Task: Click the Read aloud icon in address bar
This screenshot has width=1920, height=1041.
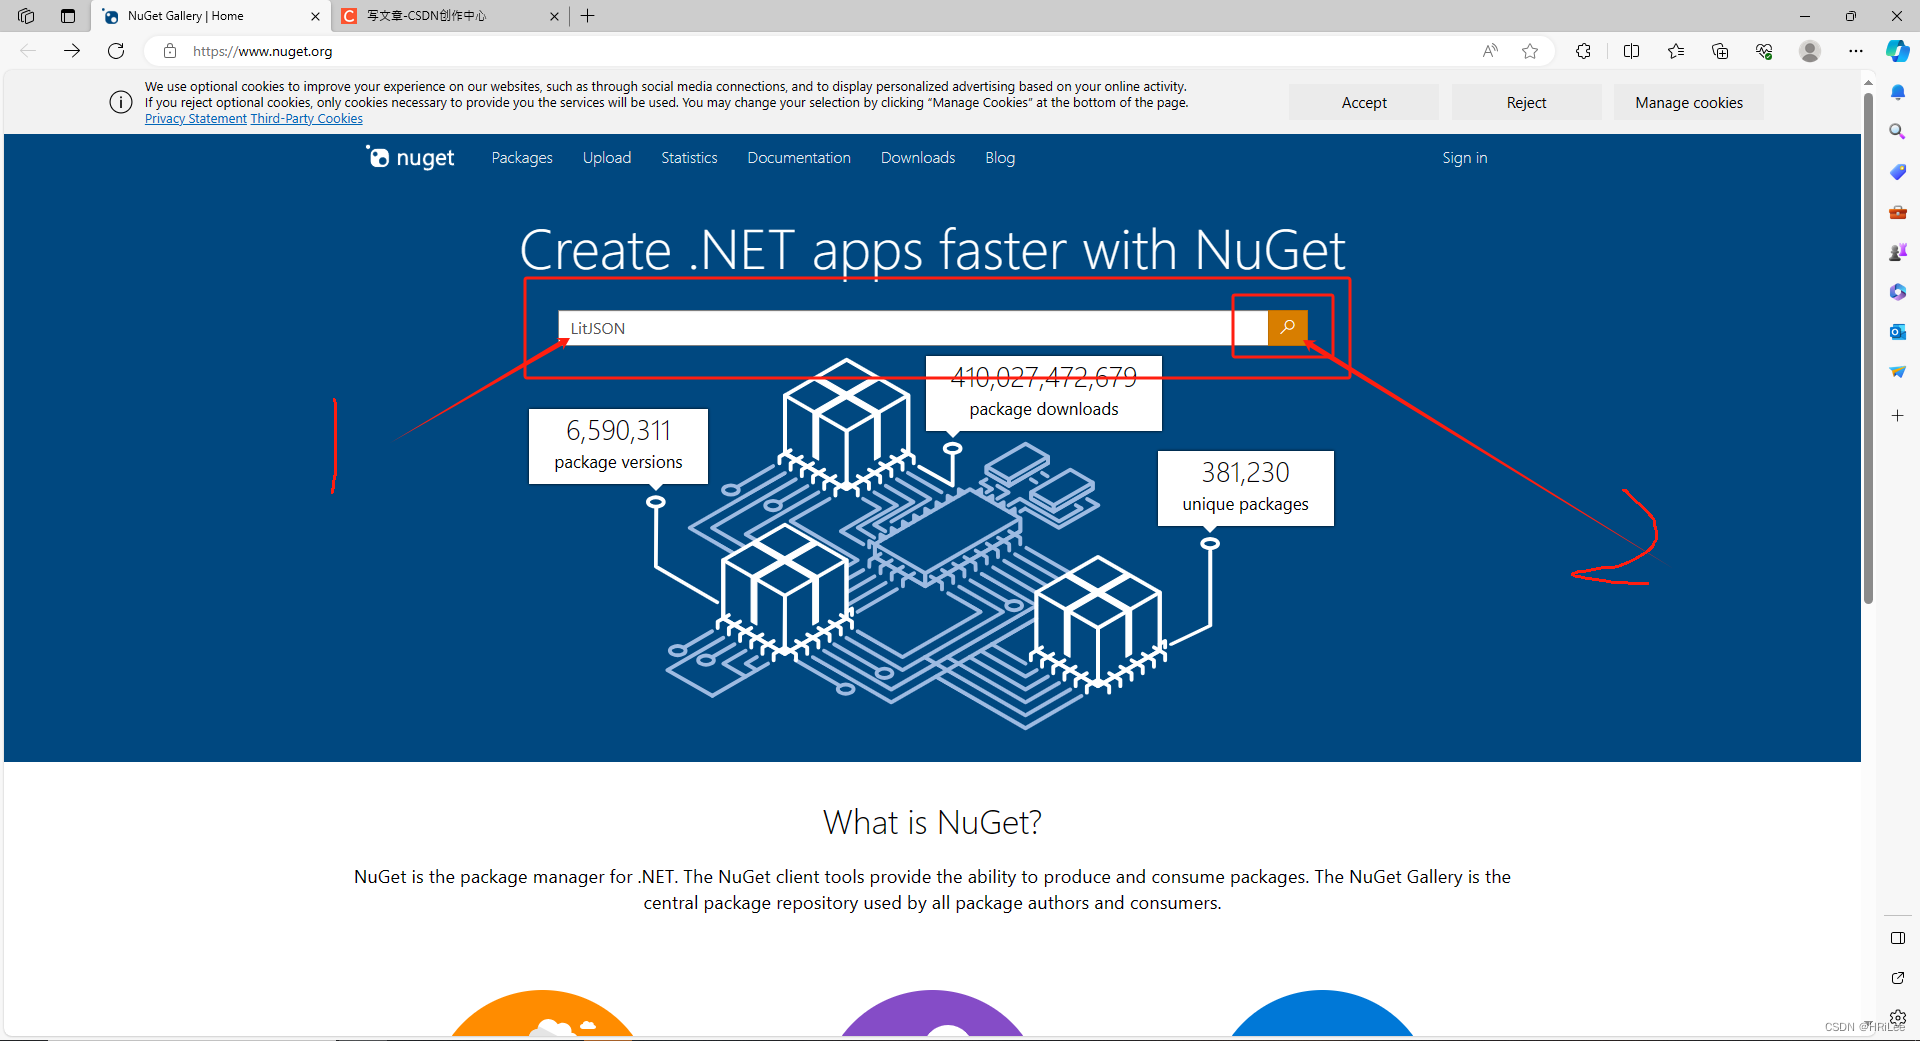Action: pyautogui.click(x=1489, y=51)
